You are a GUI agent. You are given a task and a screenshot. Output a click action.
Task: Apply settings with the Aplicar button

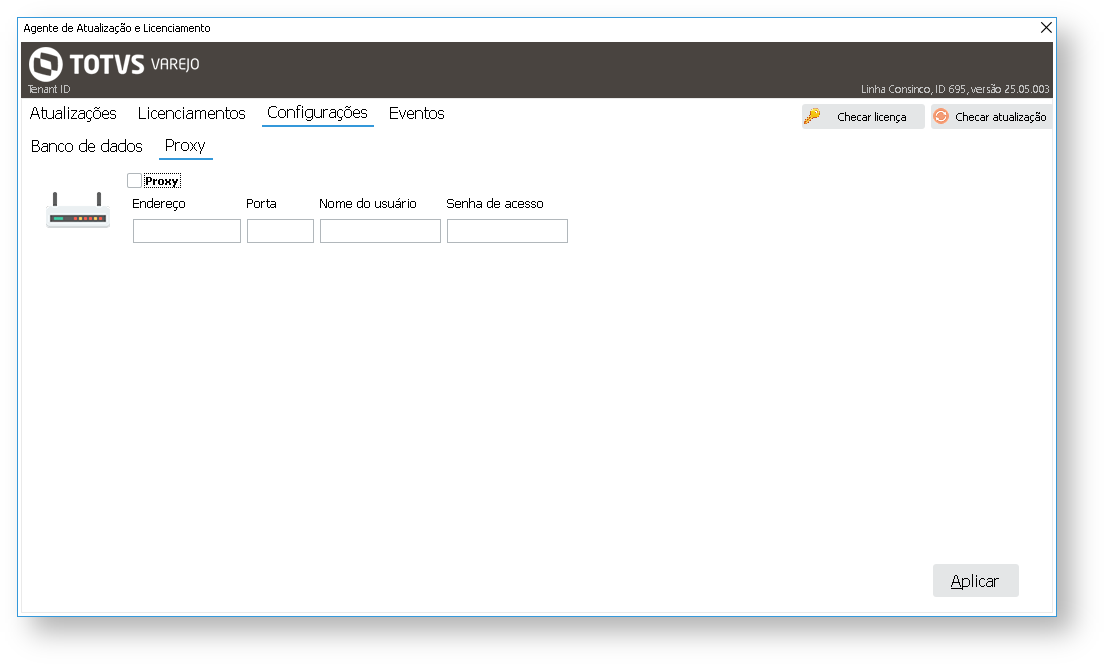[975, 580]
